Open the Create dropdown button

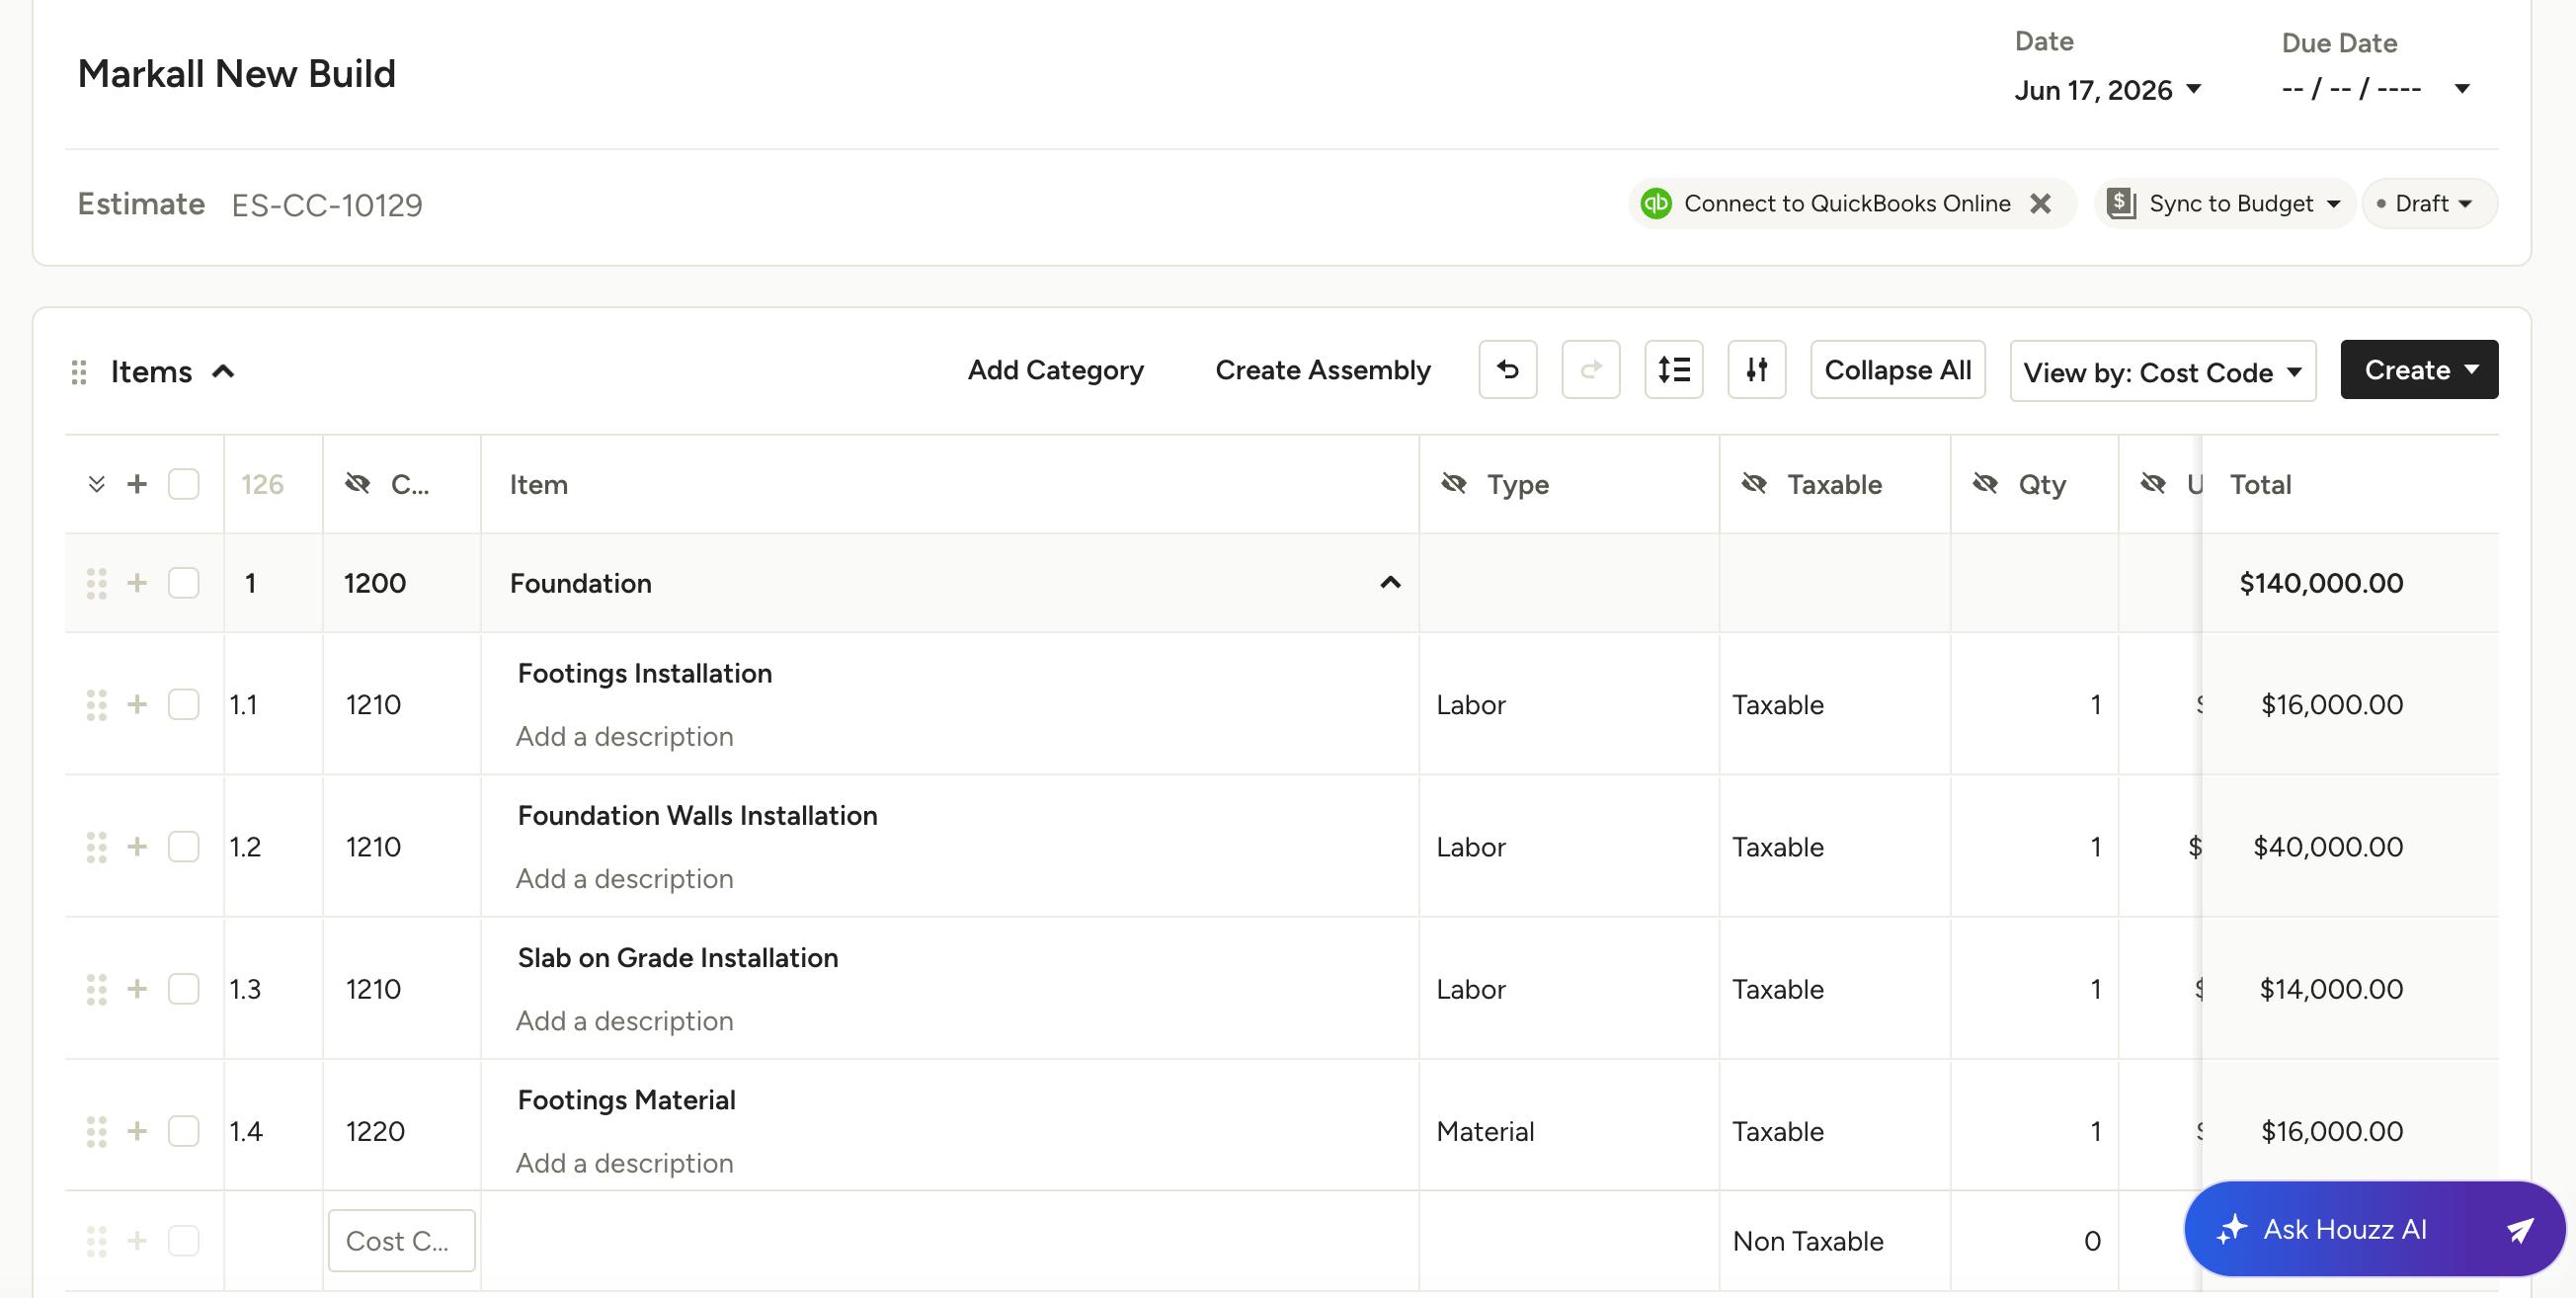[x=2419, y=370]
